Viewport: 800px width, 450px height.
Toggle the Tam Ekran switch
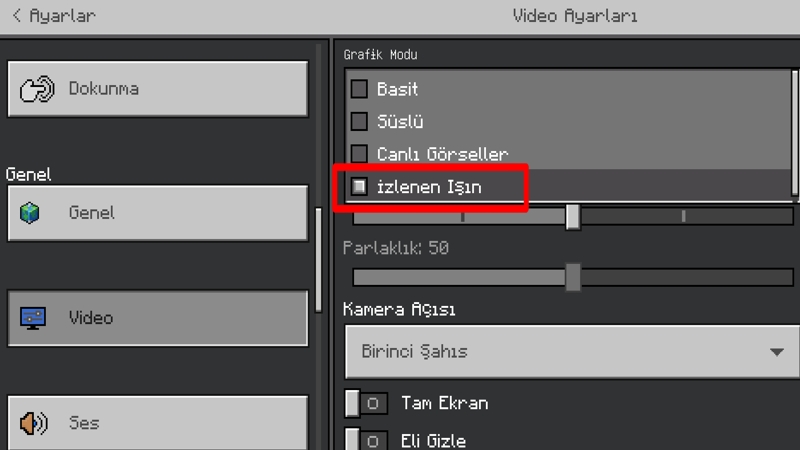click(365, 403)
